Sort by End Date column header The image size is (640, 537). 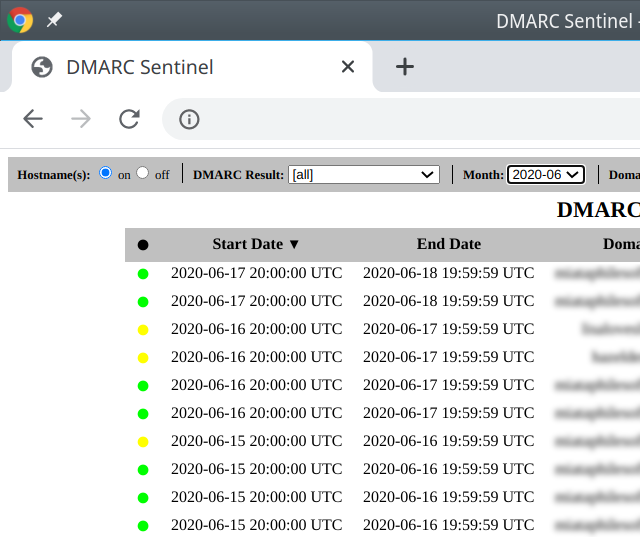pos(448,244)
